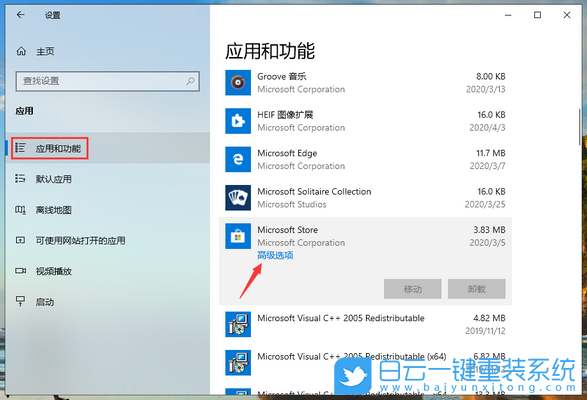This screenshot has height=400, width=587.
Task: Click the 2019/11/12 date value
Action: tap(485, 331)
